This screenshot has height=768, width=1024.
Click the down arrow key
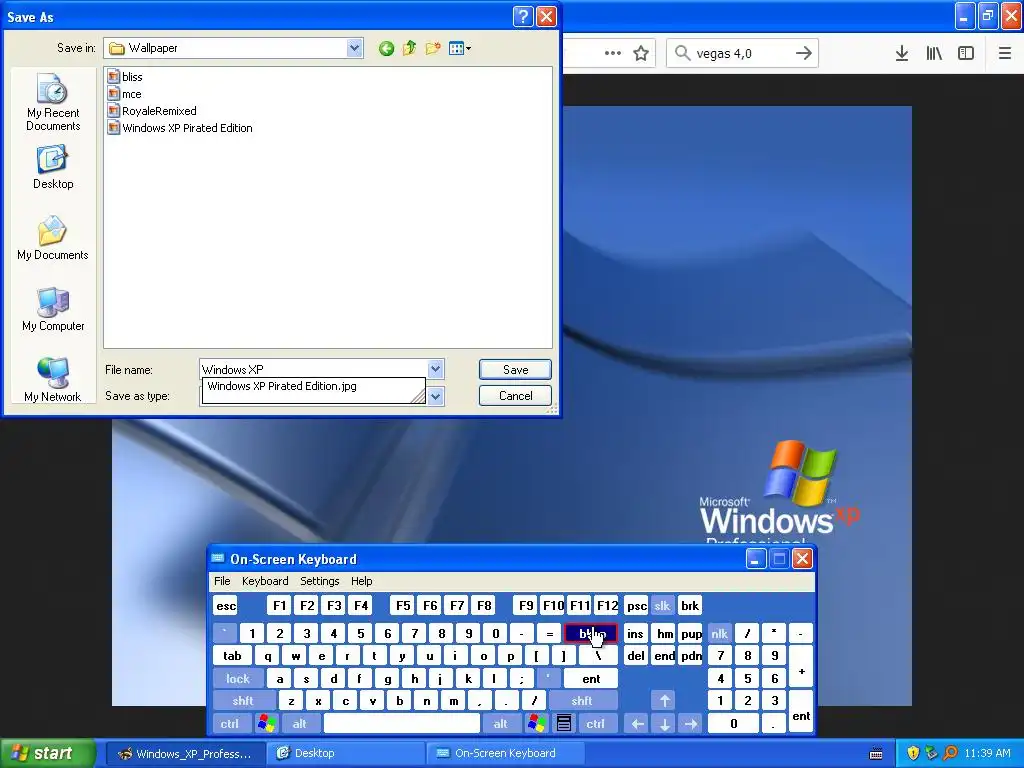point(664,724)
